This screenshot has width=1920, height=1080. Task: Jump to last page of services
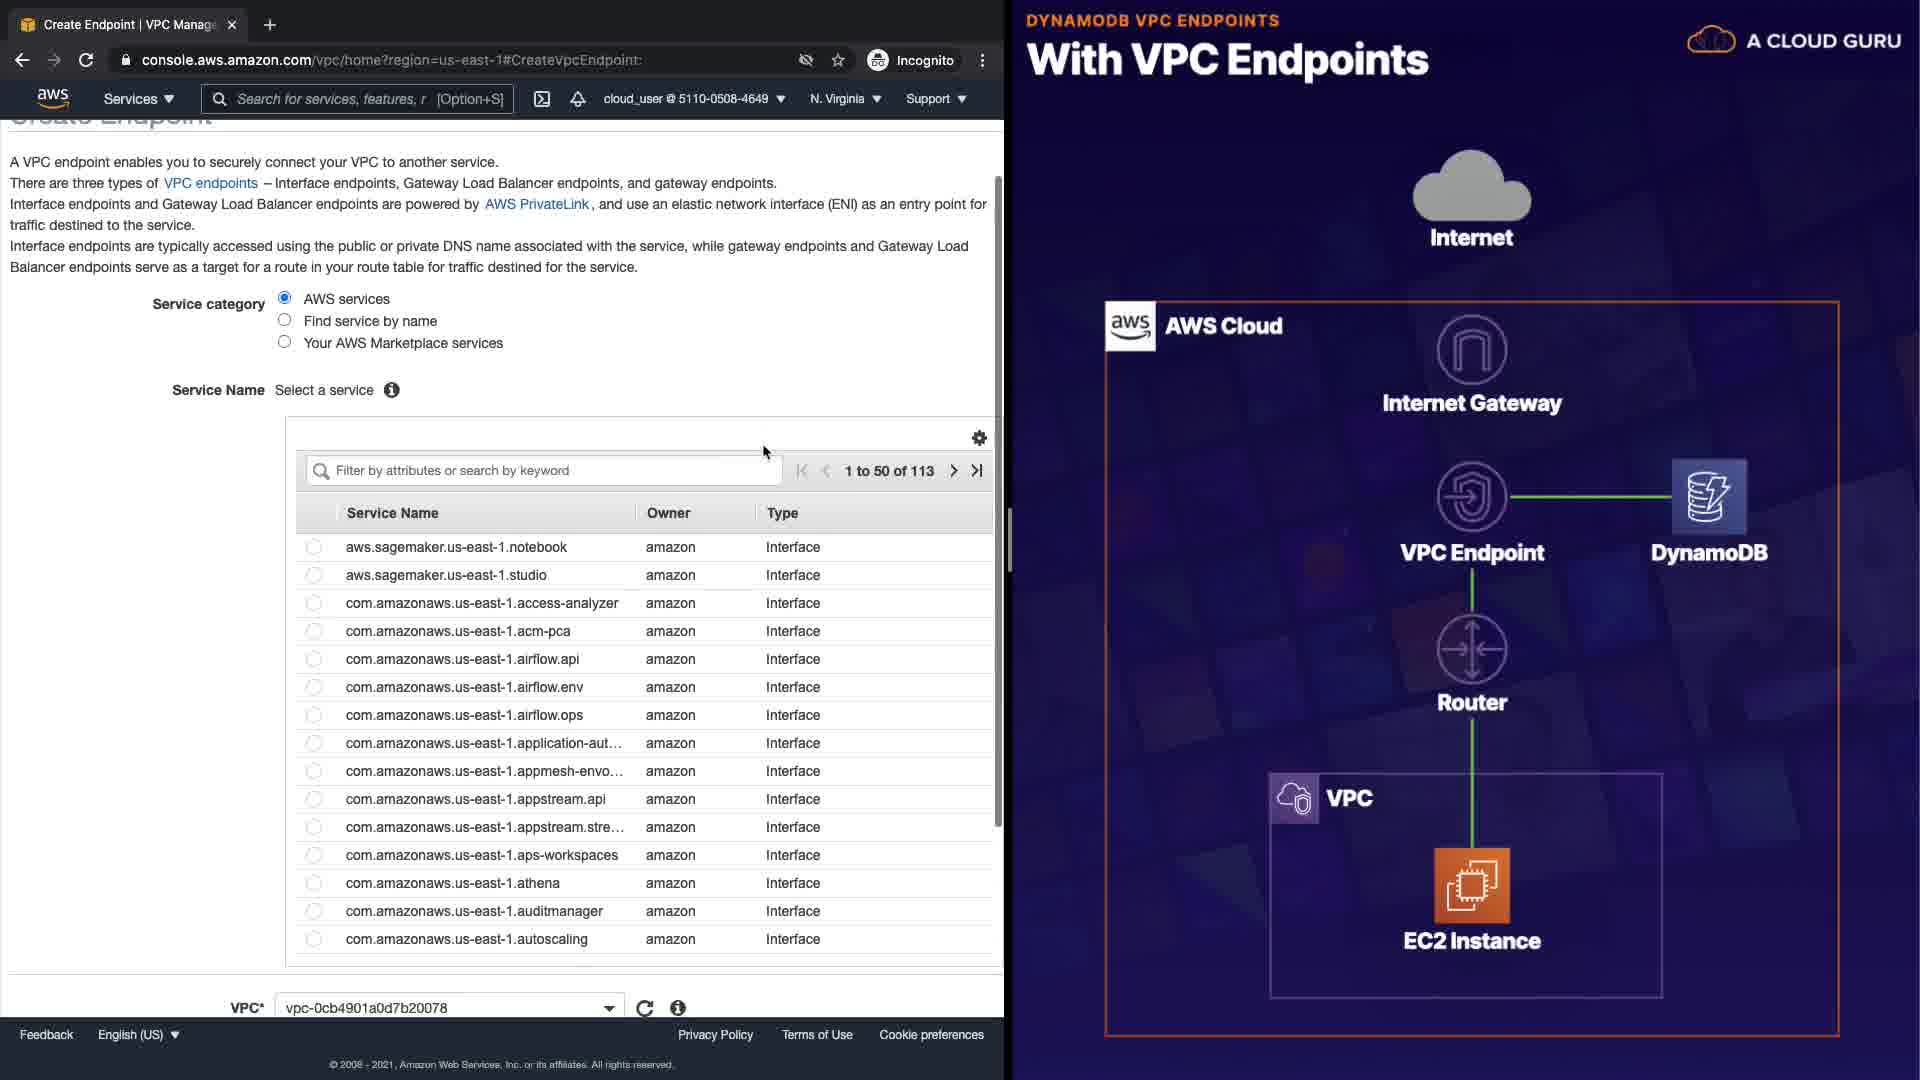click(x=977, y=471)
